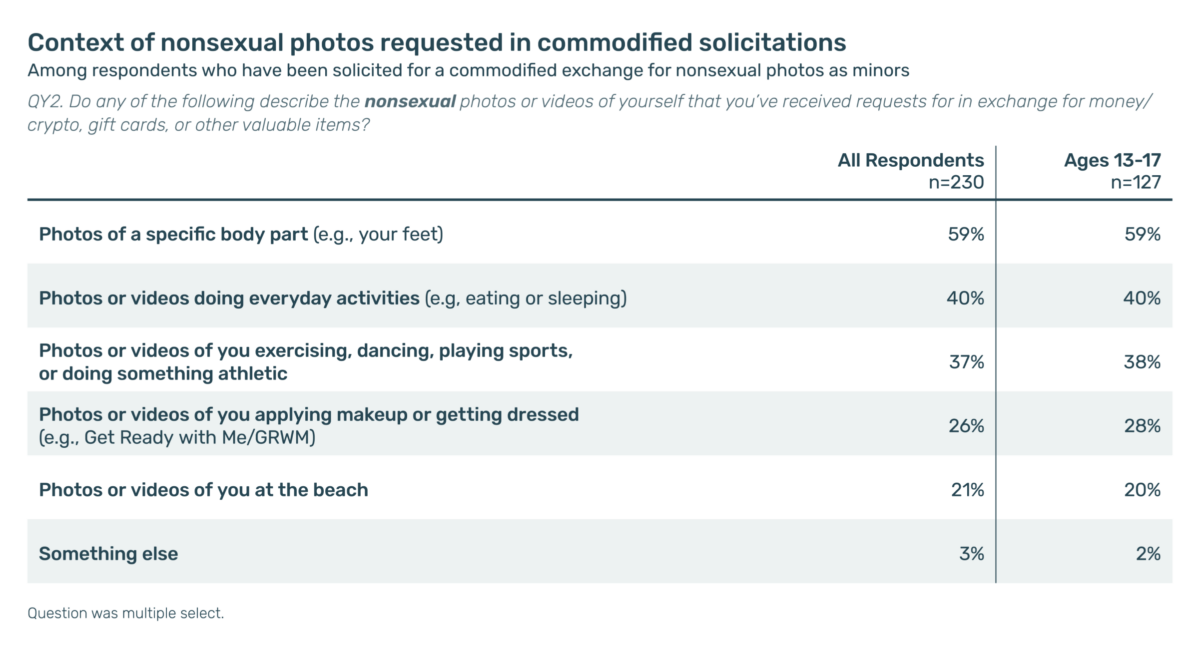
Task: Select the 28% Ages 13-17 value
Action: (1142, 425)
